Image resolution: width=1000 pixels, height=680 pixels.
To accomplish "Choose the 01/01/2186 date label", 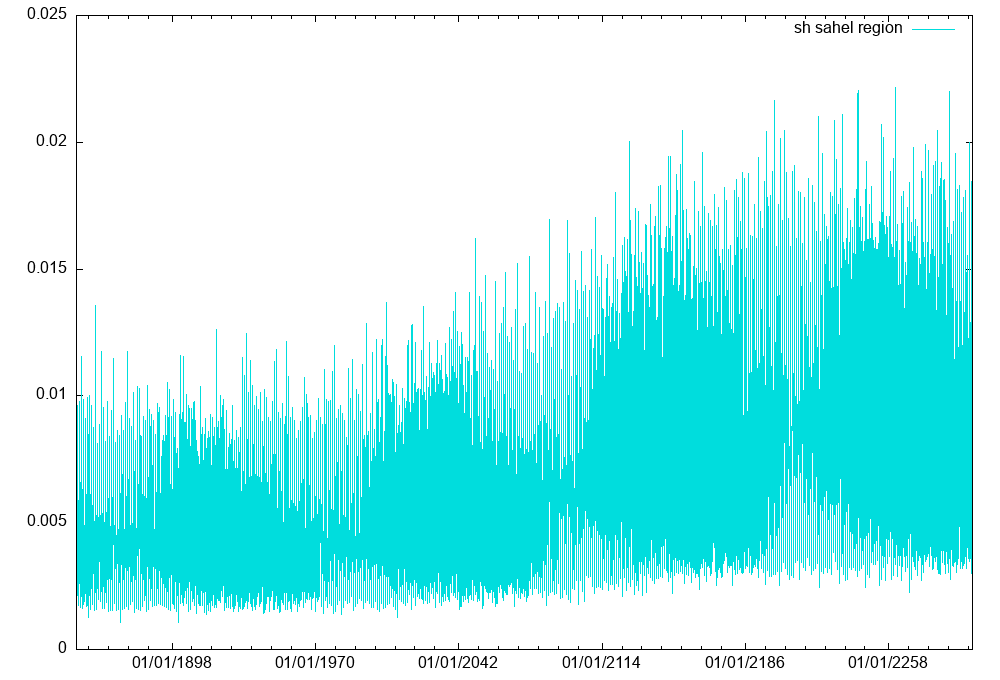I will 746,662.
